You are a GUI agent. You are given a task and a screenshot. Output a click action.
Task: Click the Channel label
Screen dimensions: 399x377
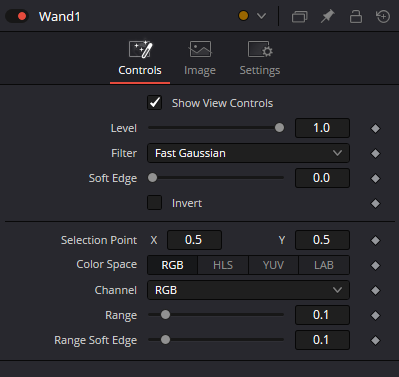116,290
